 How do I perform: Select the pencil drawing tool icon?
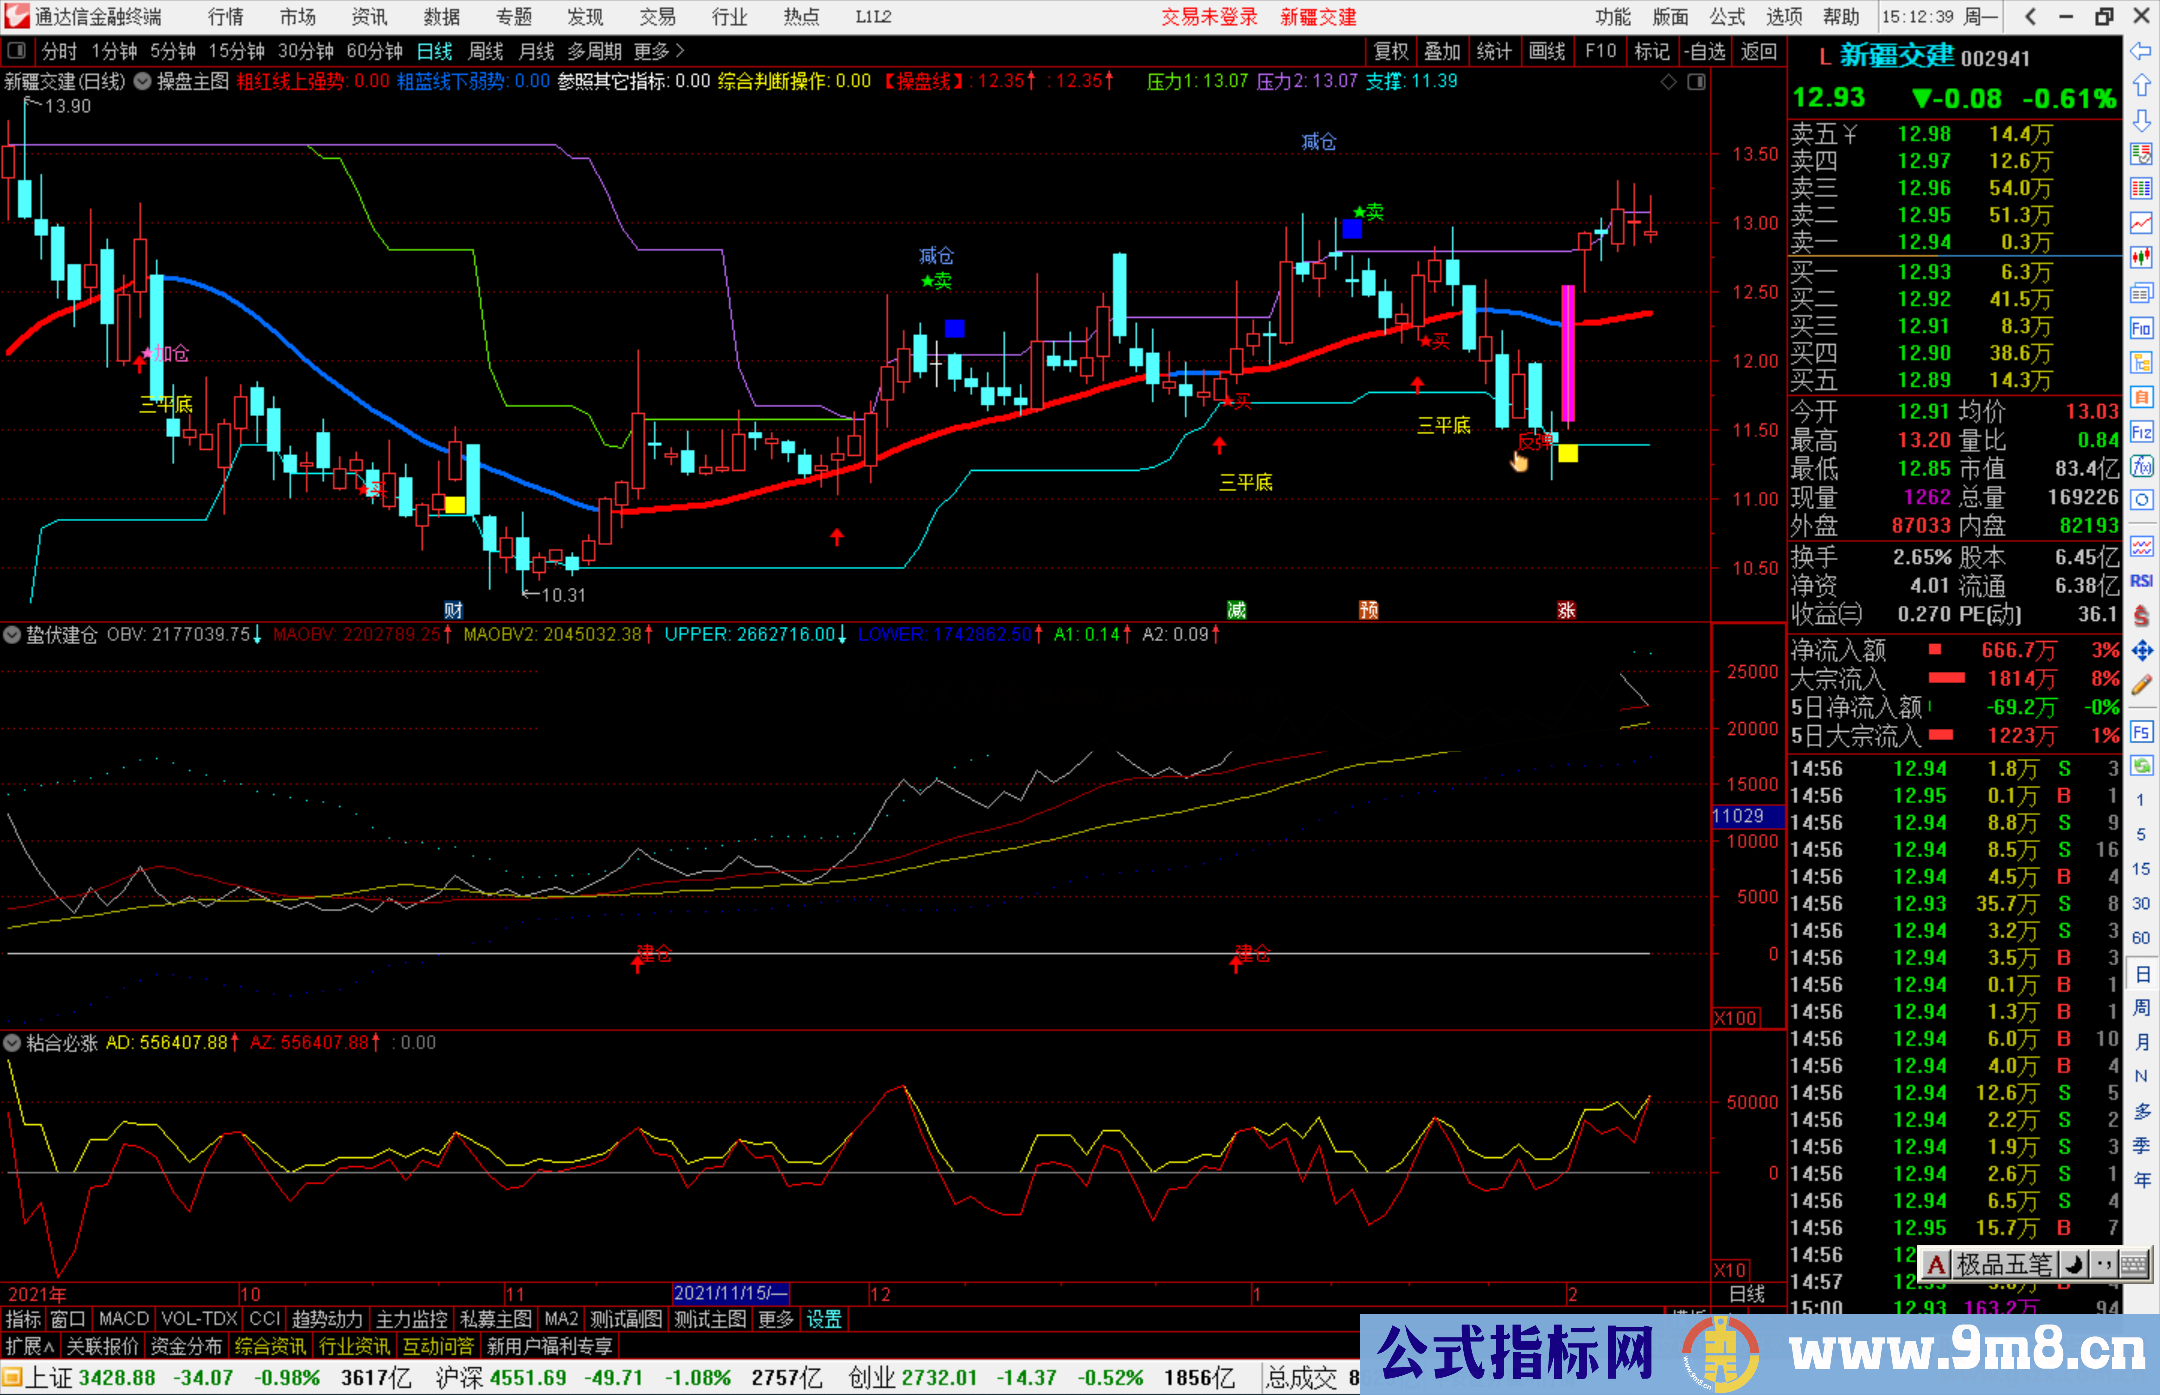pyautogui.click(x=2141, y=685)
